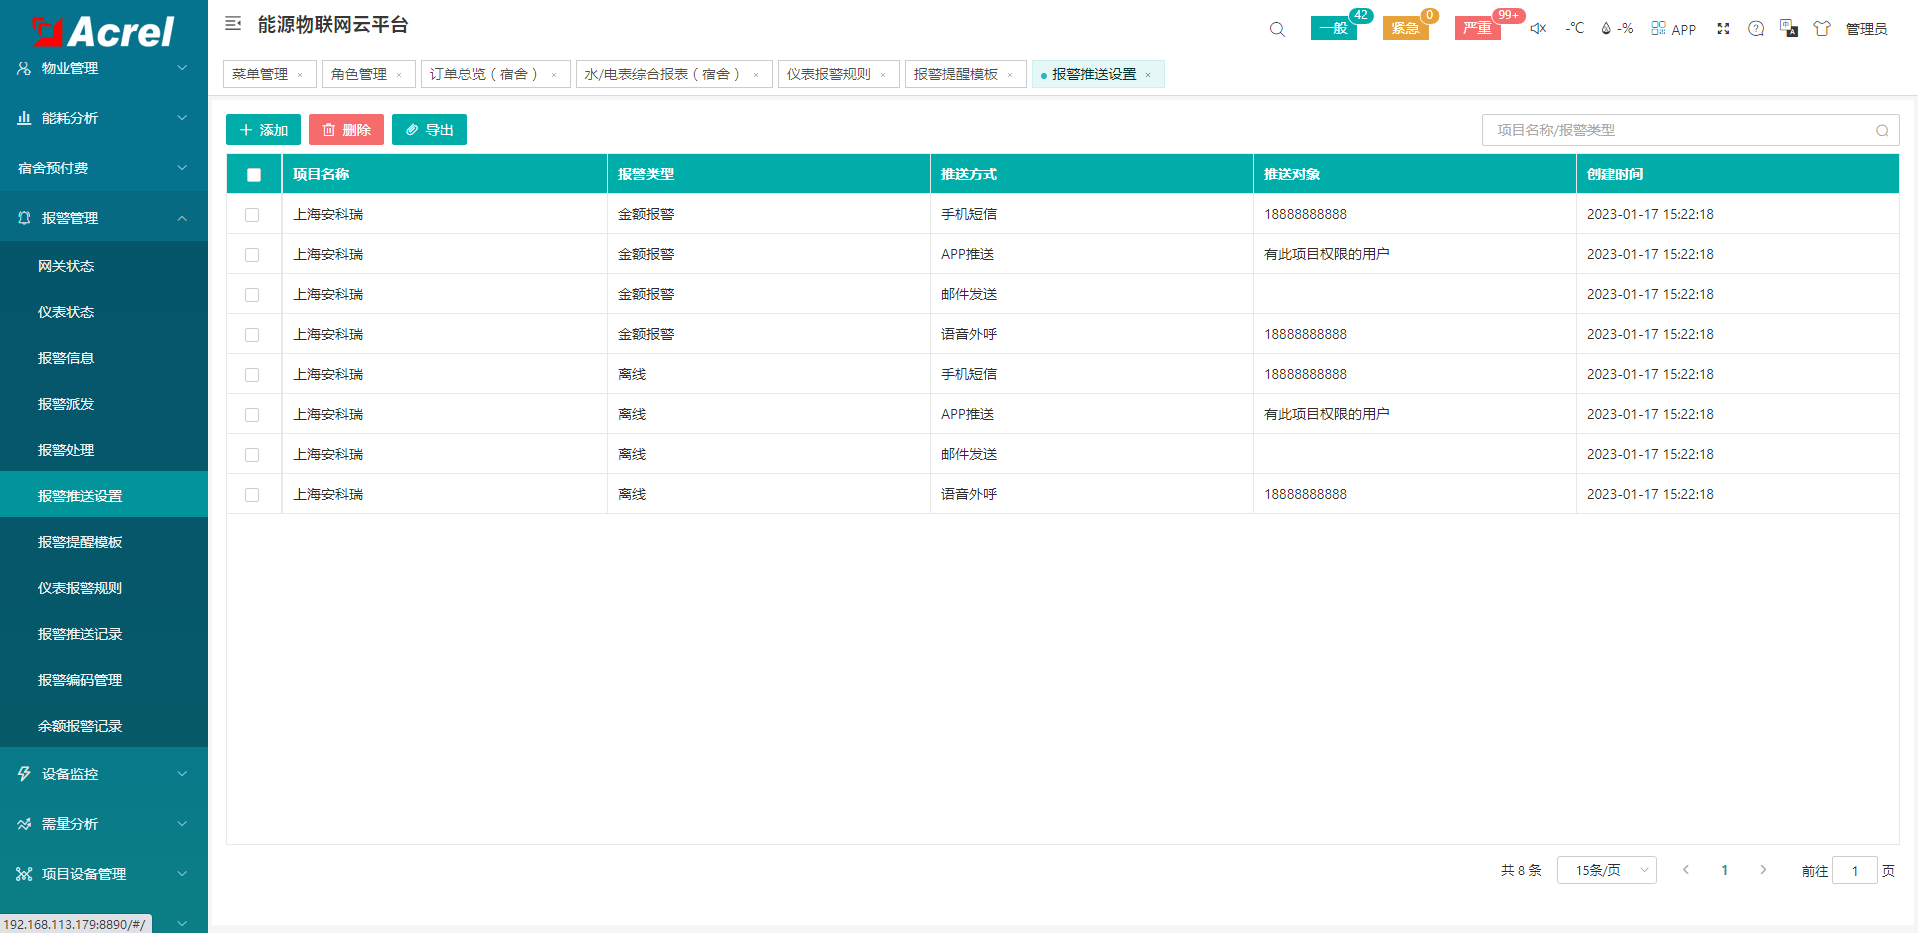Image resolution: width=1918 pixels, height=933 pixels.
Task: Close the 报警提醒模板 tab
Action: point(1010,75)
